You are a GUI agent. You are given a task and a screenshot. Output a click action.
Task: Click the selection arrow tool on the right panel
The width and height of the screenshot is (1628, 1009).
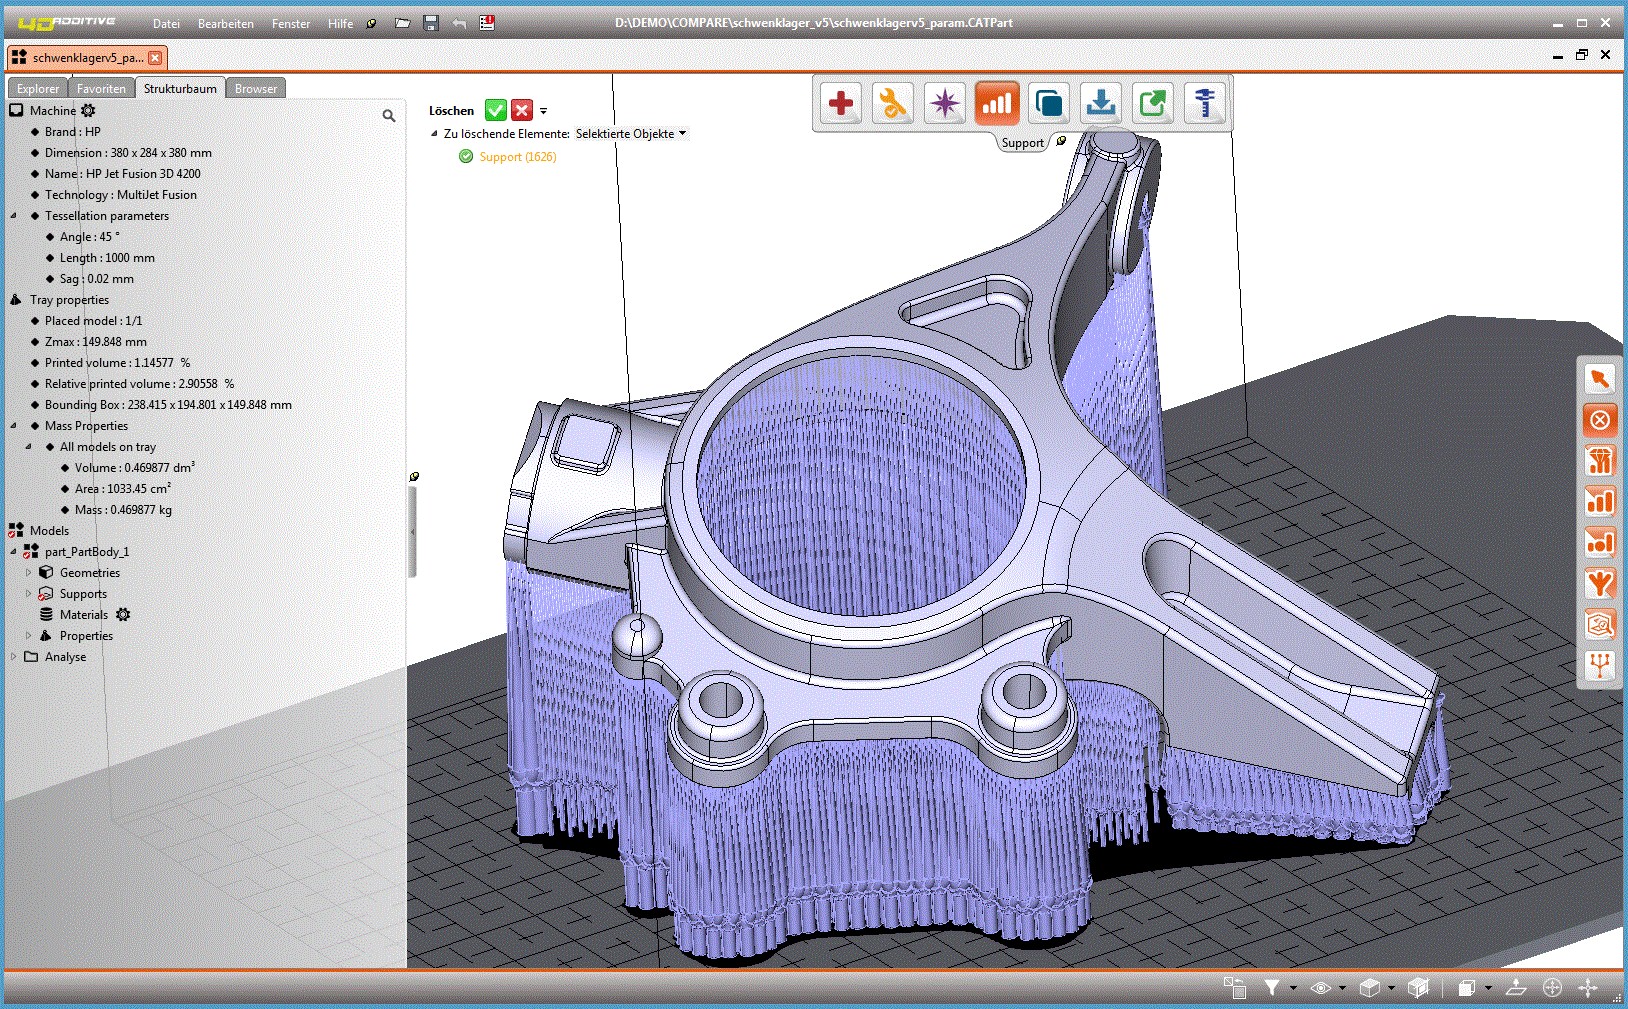pyautogui.click(x=1601, y=379)
